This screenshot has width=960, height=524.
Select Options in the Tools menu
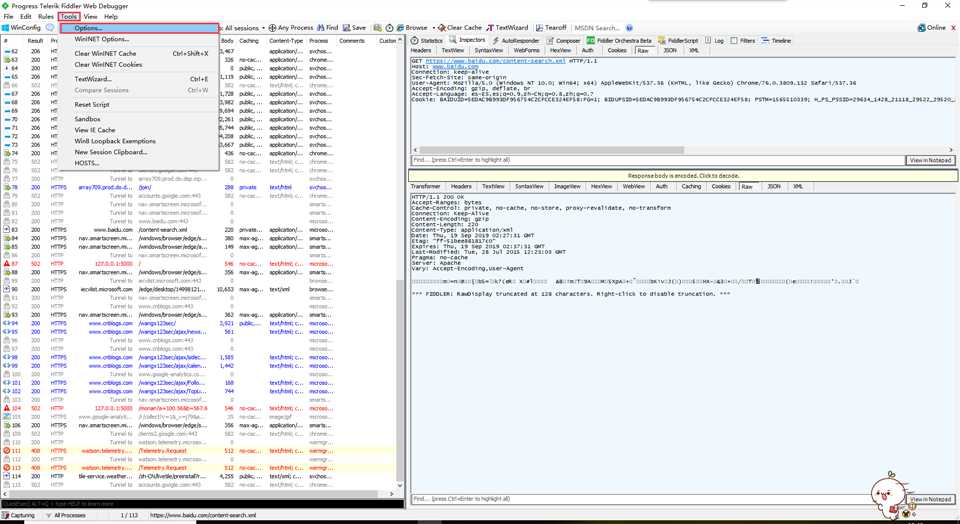click(x=139, y=28)
